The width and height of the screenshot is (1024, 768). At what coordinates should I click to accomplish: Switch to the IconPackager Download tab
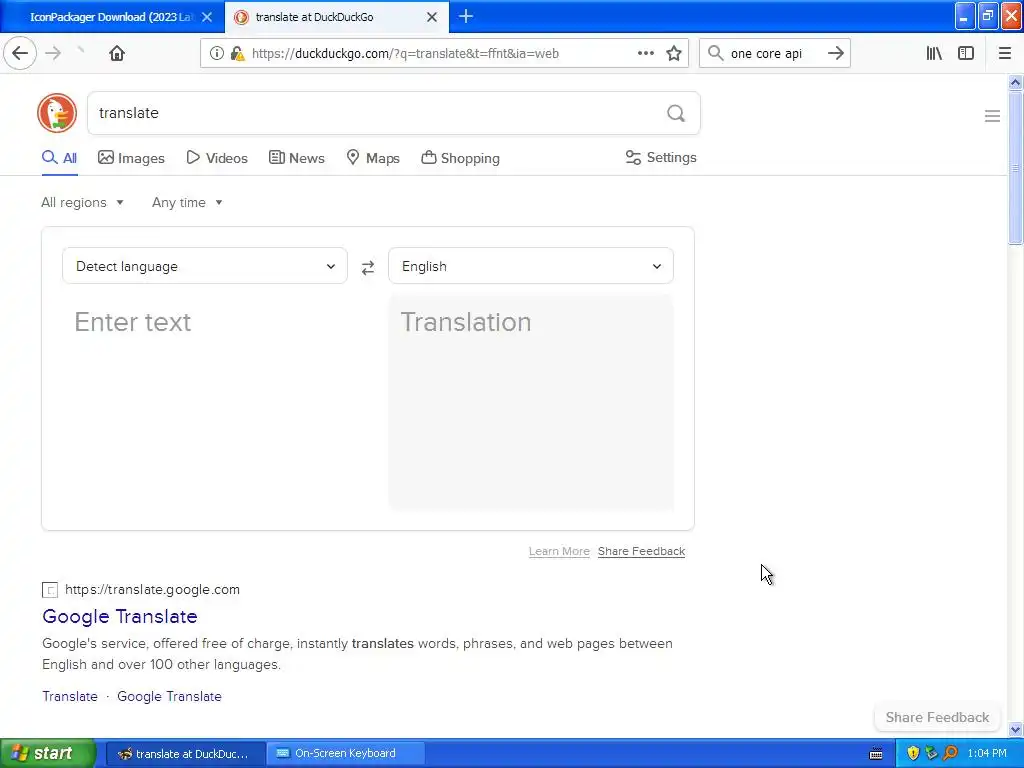click(x=112, y=17)
